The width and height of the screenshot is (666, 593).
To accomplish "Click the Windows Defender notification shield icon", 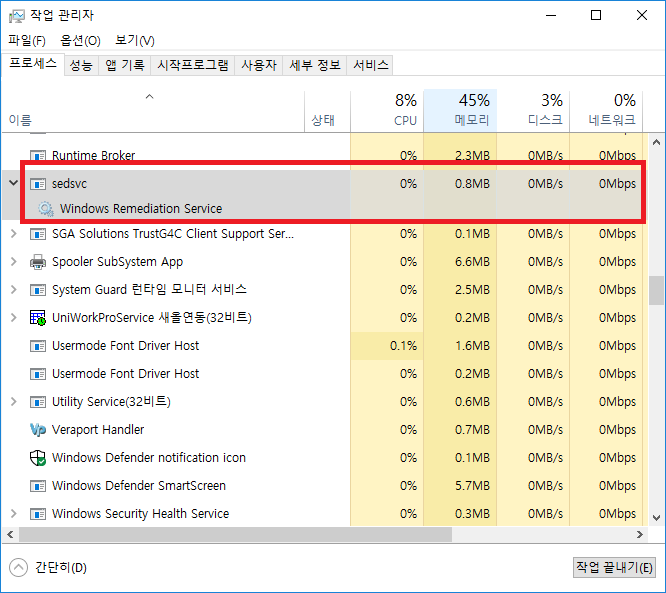I will pos(38,458).
